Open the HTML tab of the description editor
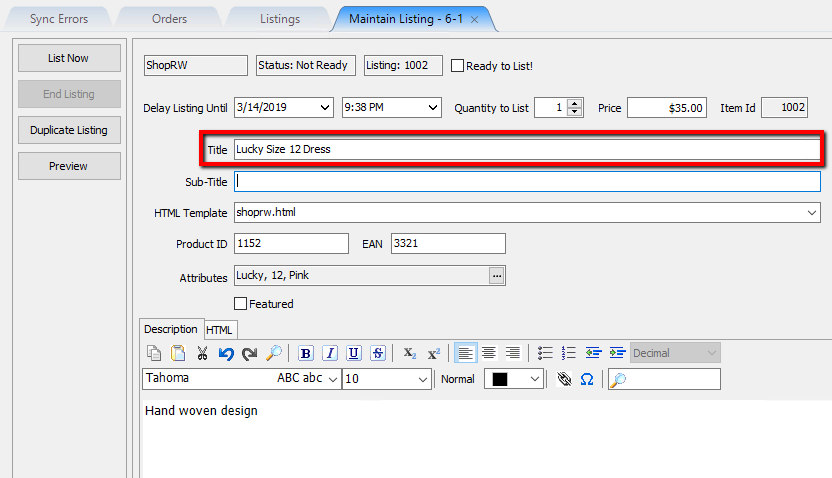 pyautogui.click(x=219, y=330)
